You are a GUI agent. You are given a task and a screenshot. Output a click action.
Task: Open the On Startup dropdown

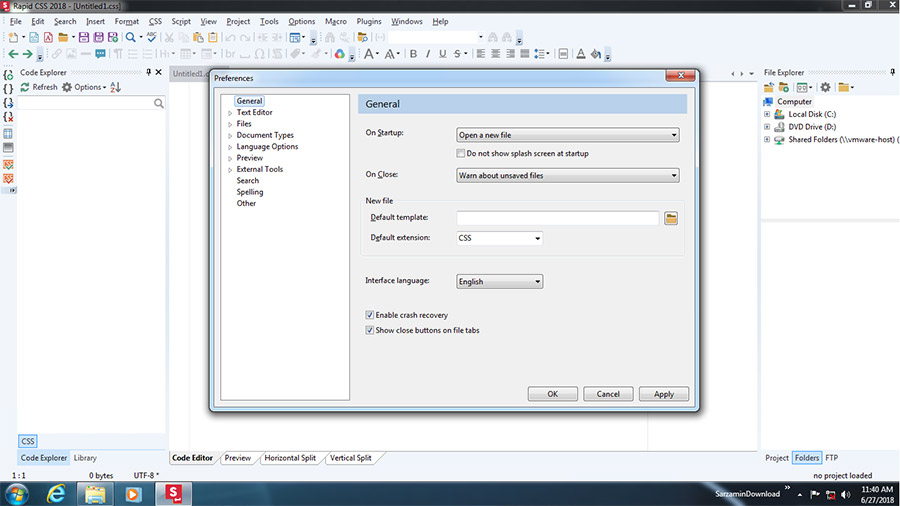(568, 135)
